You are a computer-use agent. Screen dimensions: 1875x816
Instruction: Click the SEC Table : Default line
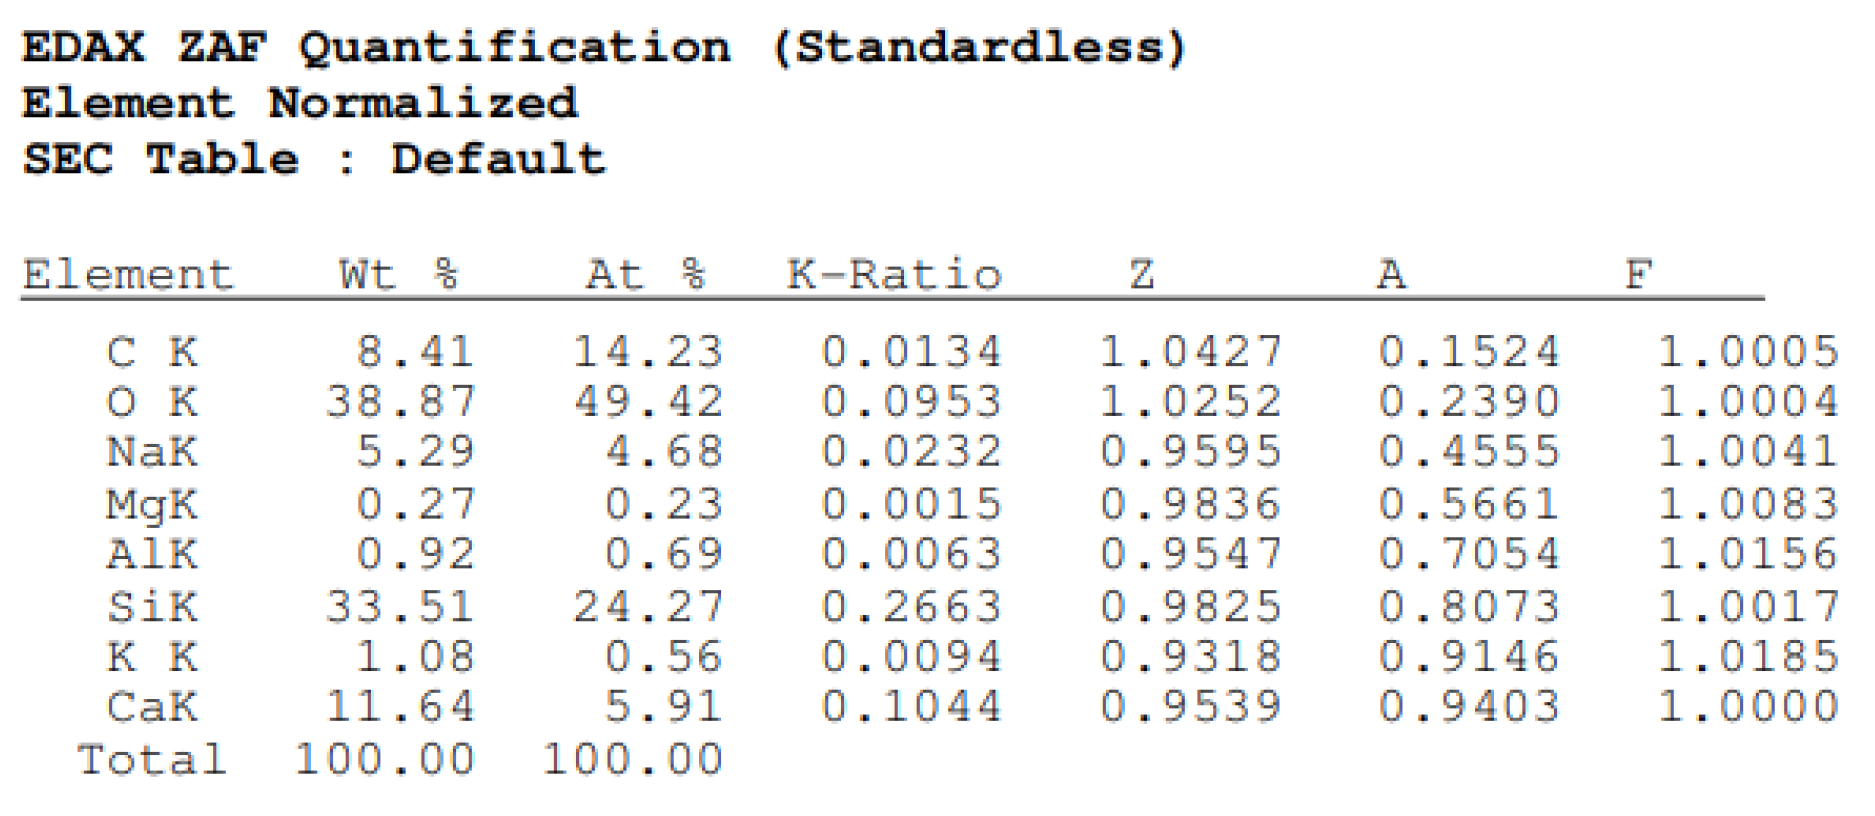click(314, 159)
